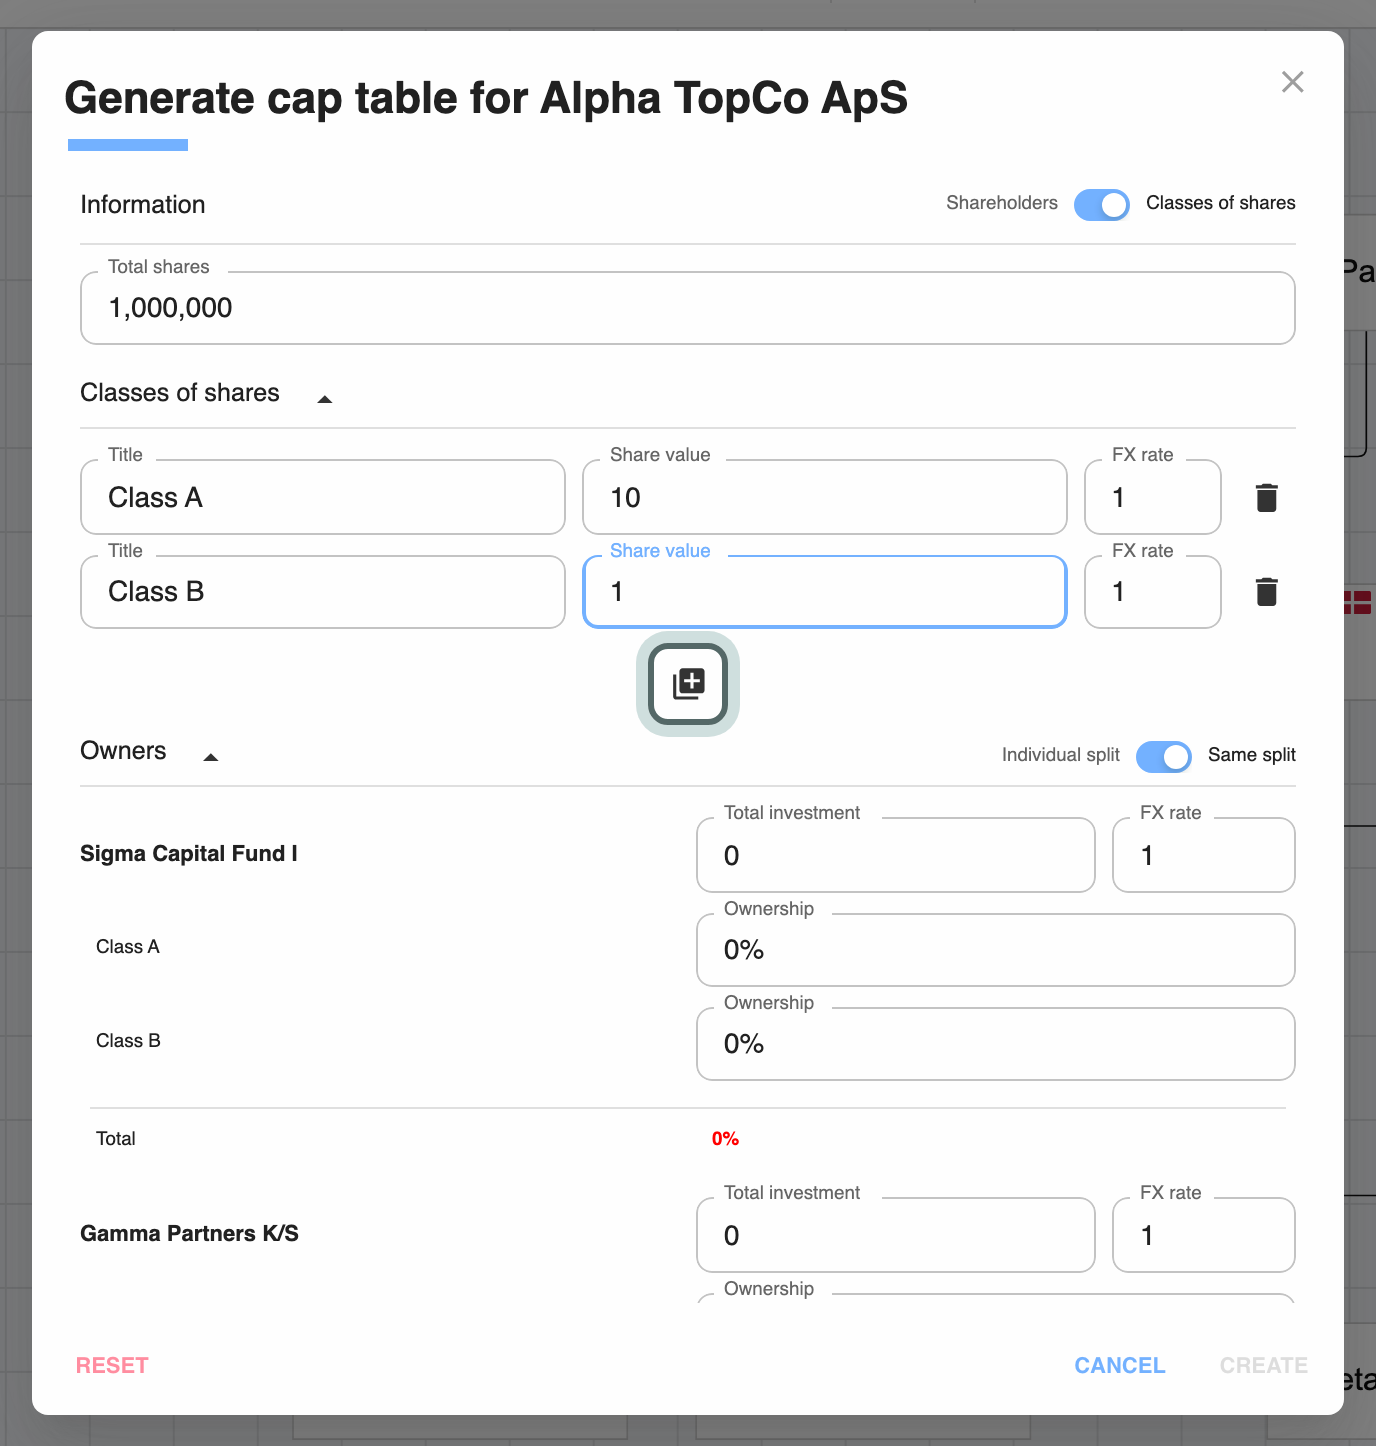Click the 'Information' section heading
Viewport: 1376px width, 1446px height.
click(x=143, y=204)
